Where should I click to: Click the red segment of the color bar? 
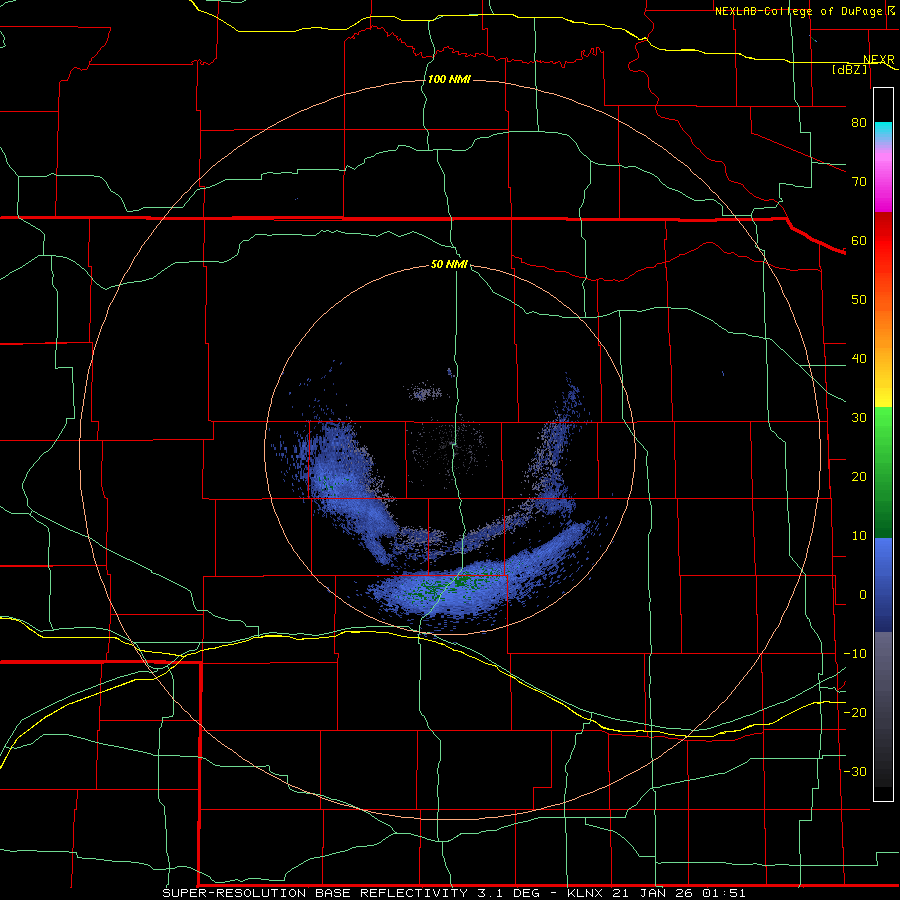tap(883, 240)
